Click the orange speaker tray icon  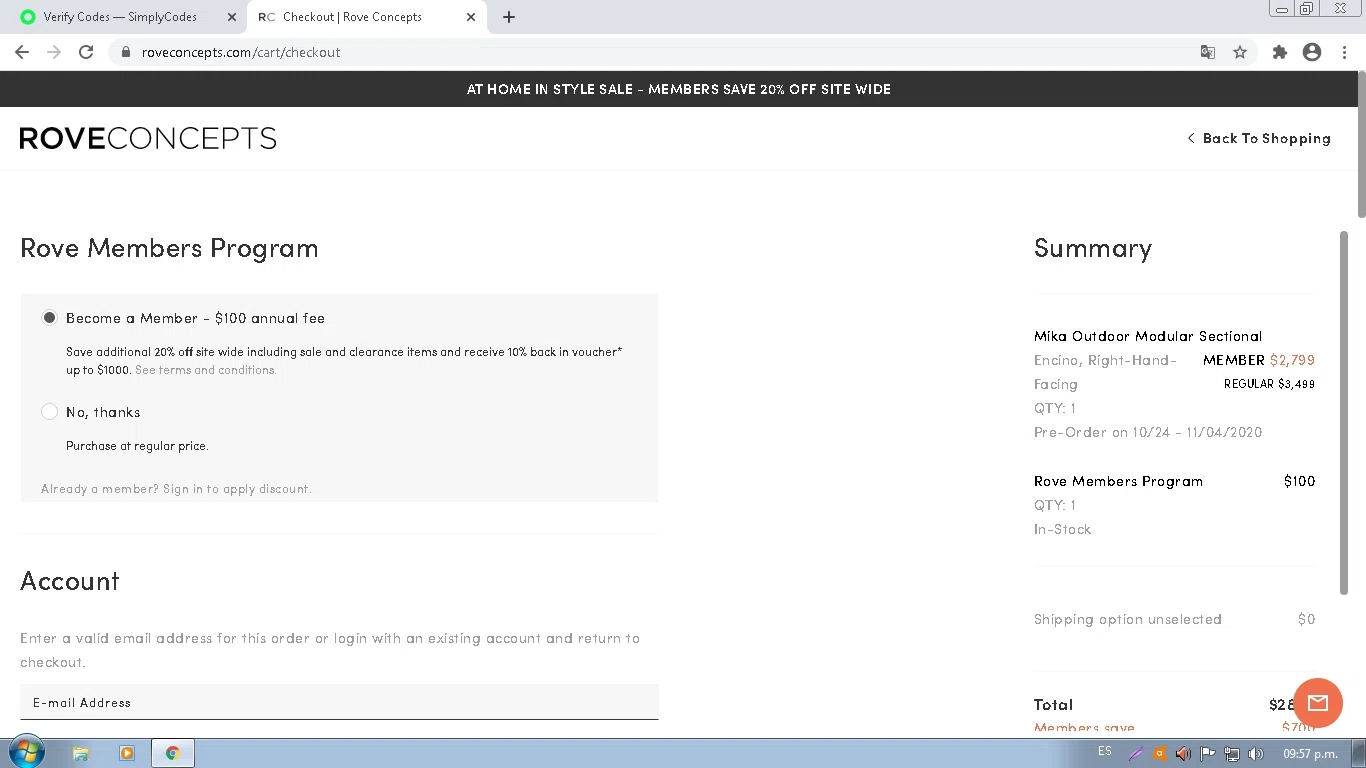tap(1183, 754)
